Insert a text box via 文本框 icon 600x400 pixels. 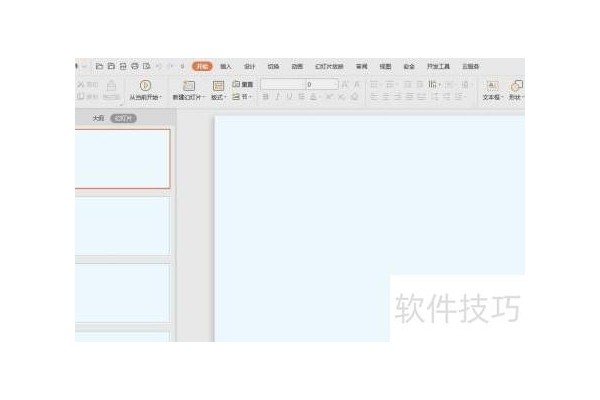coord(492,85)
